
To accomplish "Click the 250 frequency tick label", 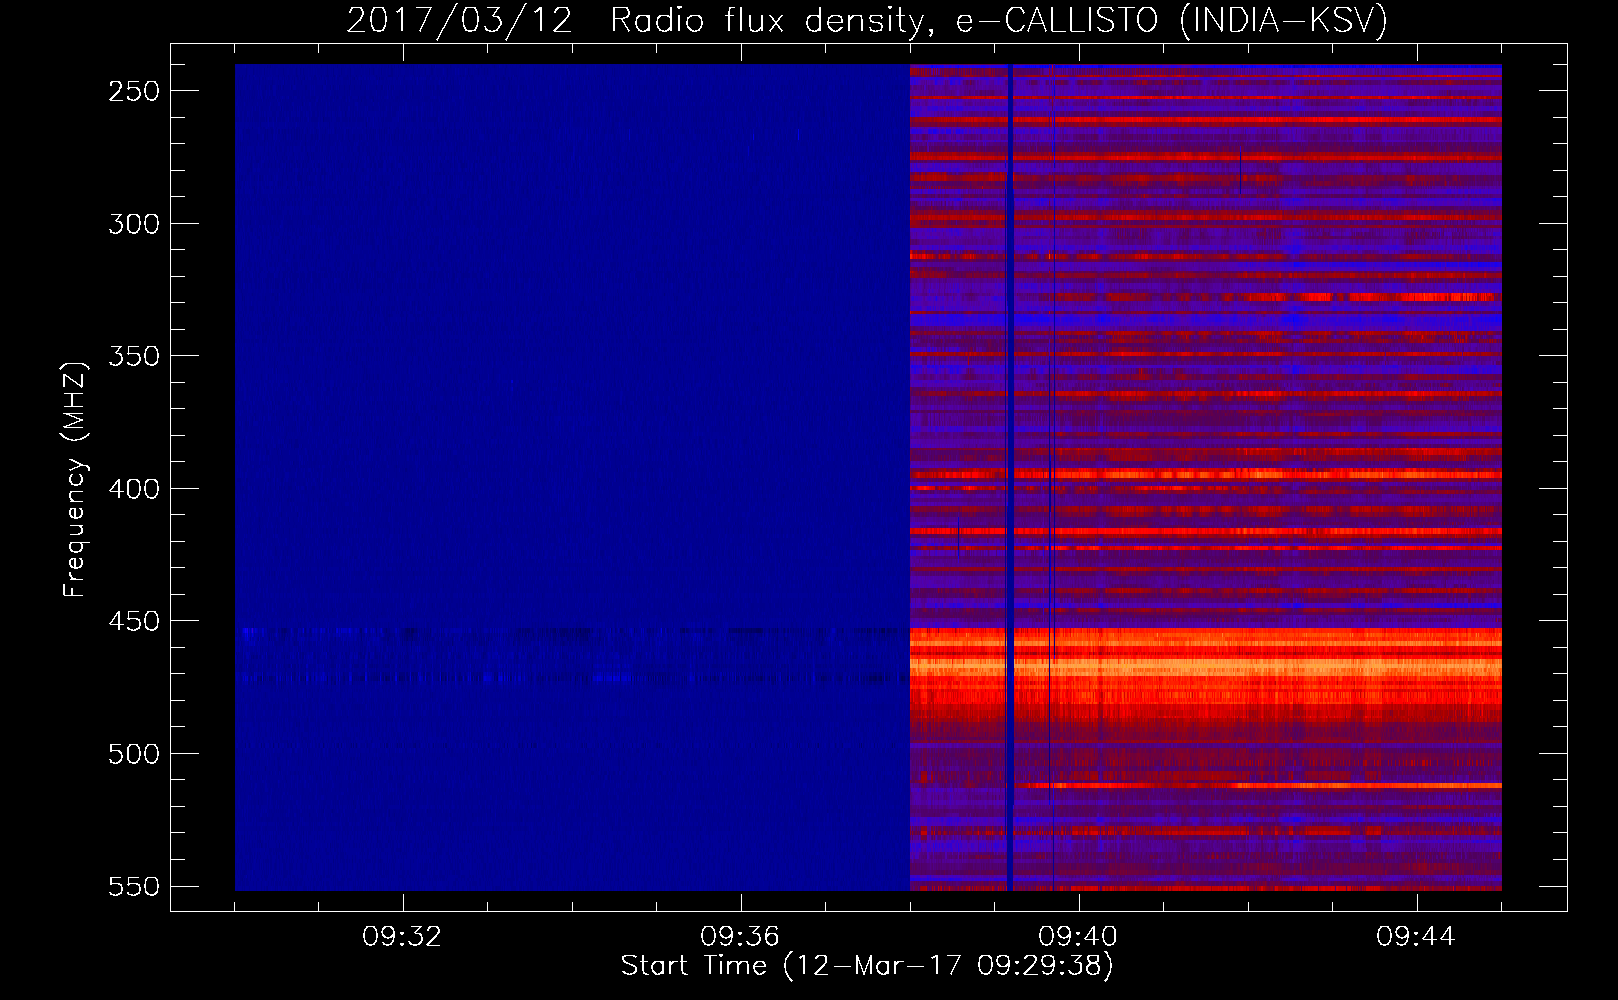I will coord(134,91).
